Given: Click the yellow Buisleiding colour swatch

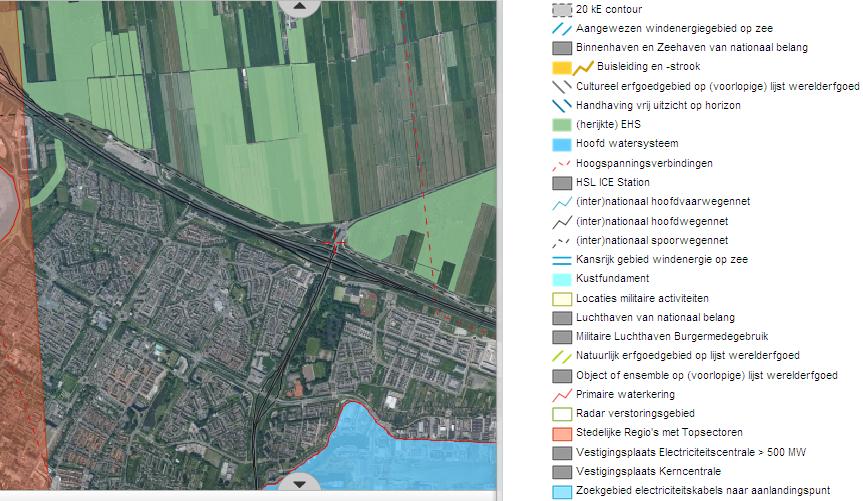Looking at the screenshot, I should 562,67.
